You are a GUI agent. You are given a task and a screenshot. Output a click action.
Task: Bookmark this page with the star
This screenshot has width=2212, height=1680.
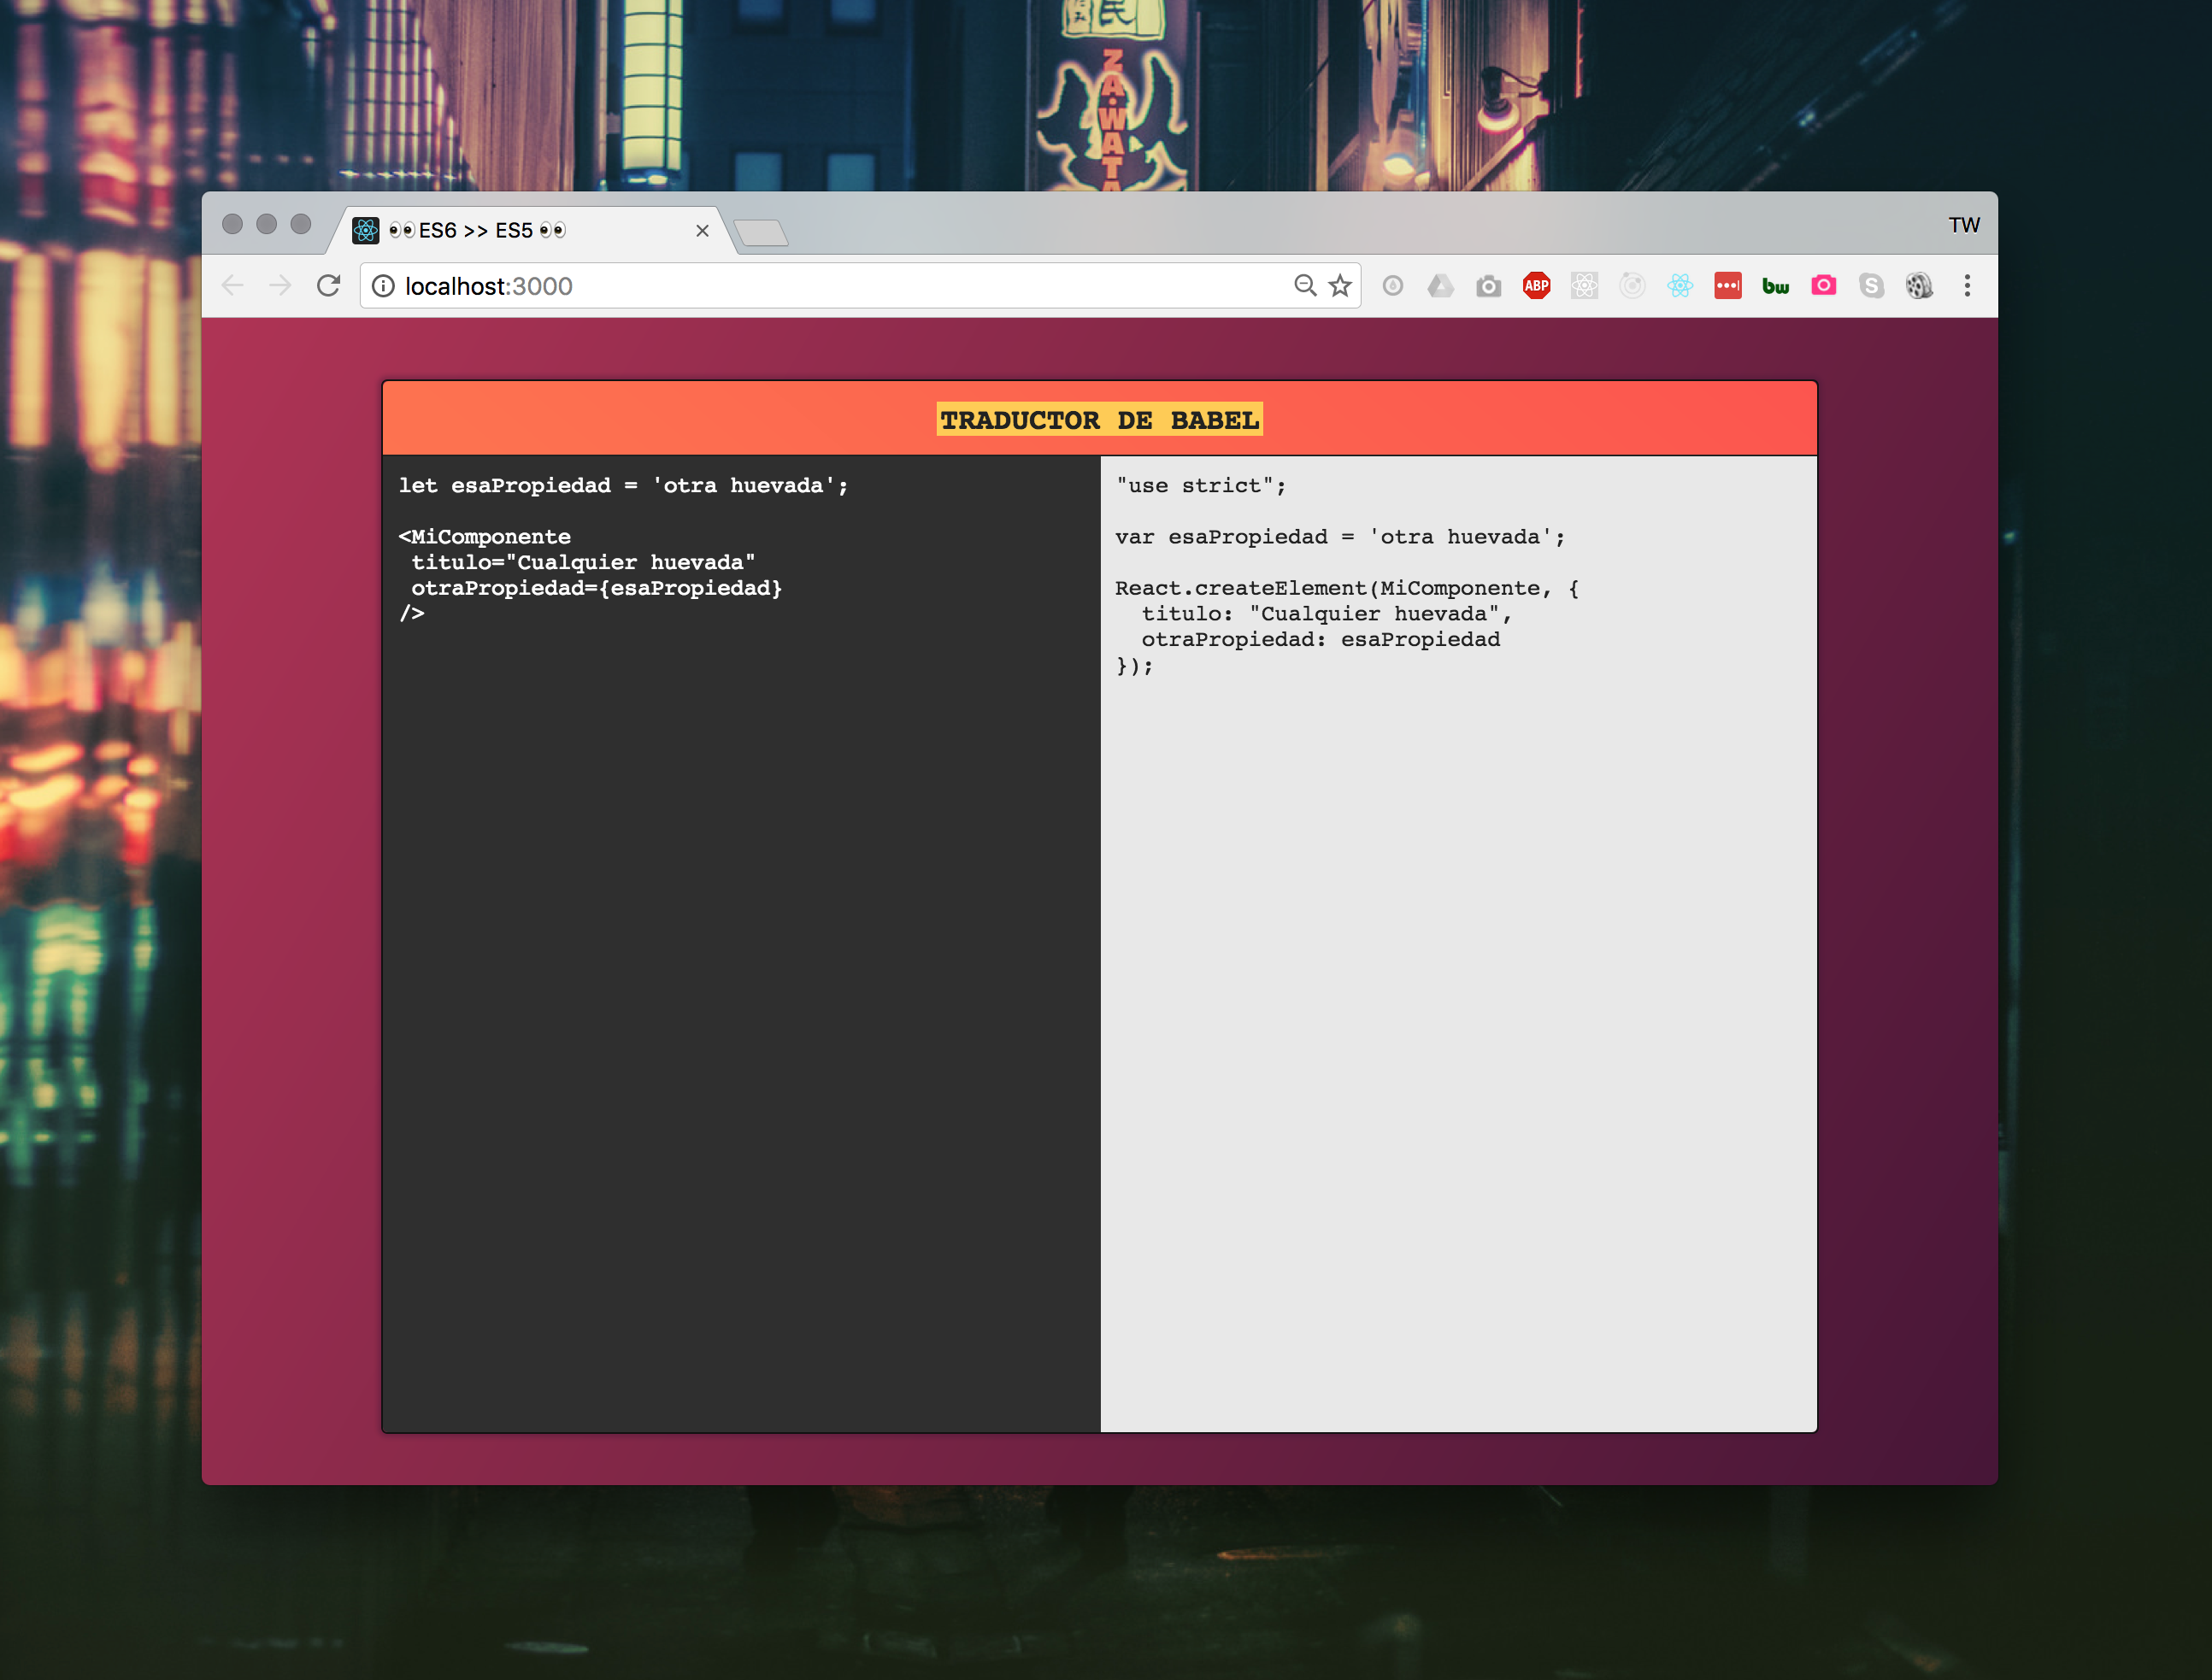tap(1340, 286)
